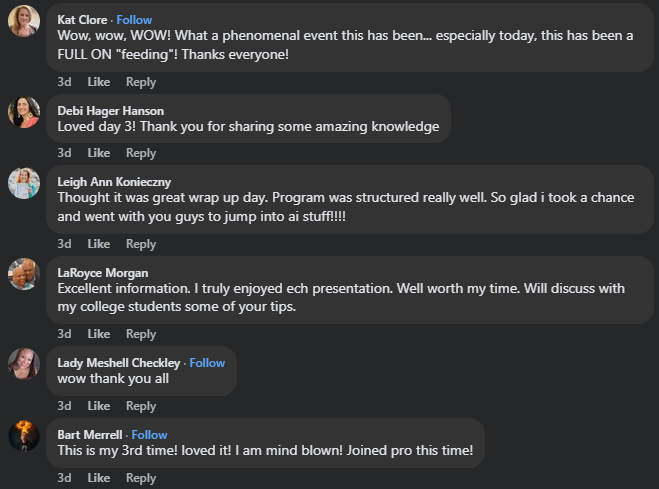This screenshot has height=489, width=659.
Task: Like Leigh Ann Konieczny's comment
Action: coord(98,244)
